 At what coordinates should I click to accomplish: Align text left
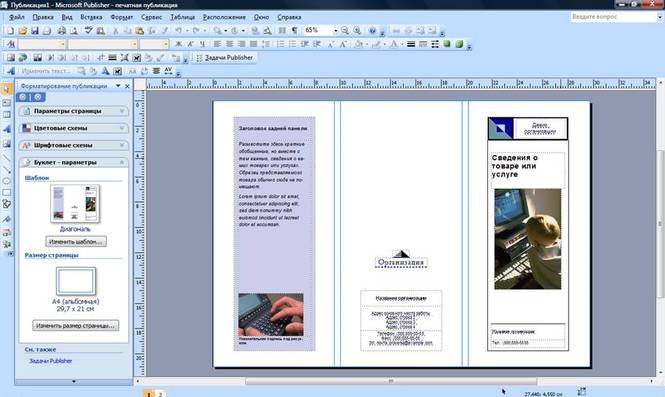217,44
